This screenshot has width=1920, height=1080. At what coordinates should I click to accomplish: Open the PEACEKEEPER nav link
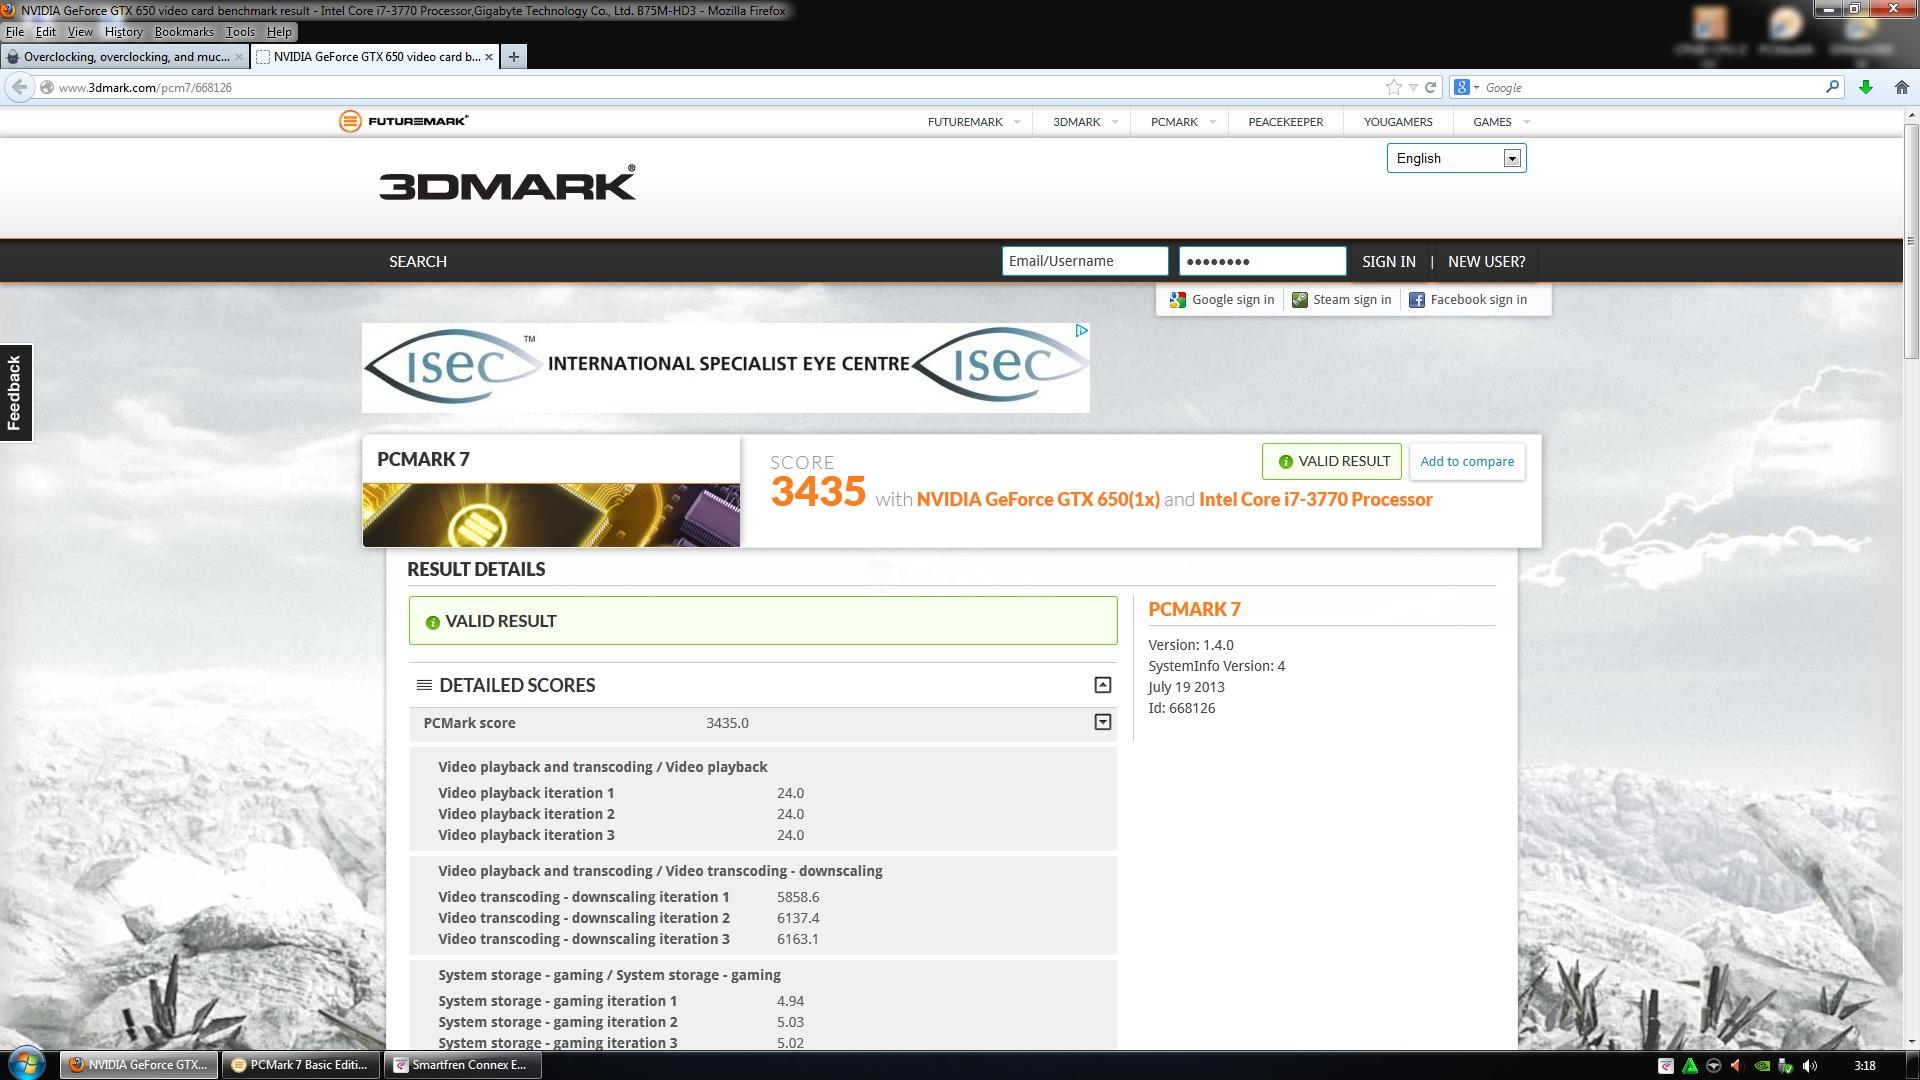tap(1286, 122)
